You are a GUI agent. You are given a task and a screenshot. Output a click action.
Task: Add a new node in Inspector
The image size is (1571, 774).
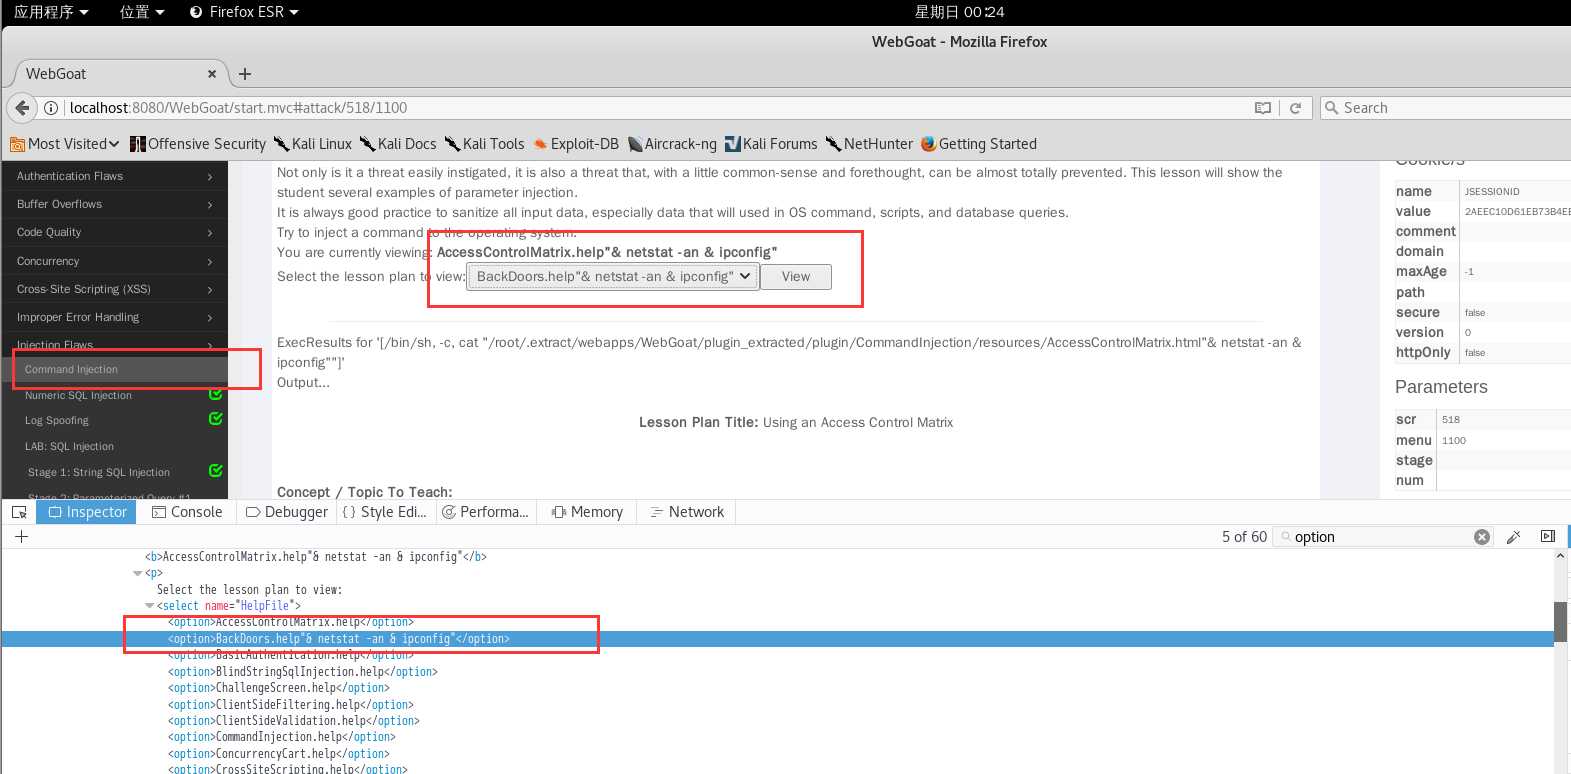coord(21,537)
